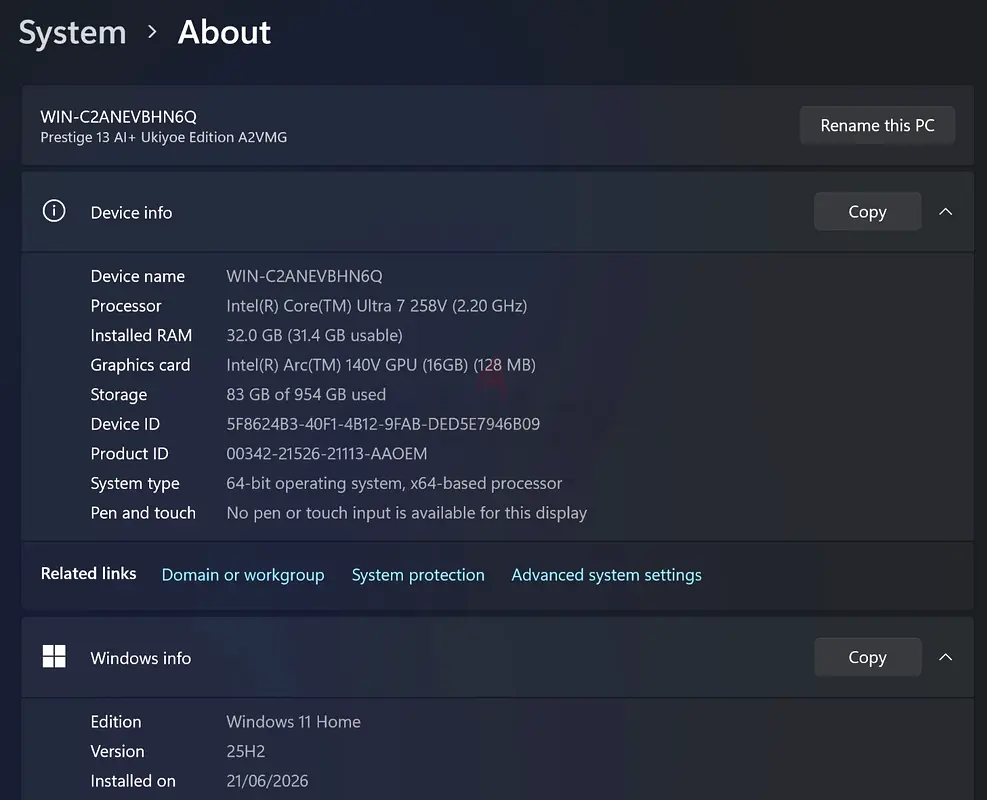The image size is (987, 800).
Task: Click the Version label
Action: pos(118,752)
